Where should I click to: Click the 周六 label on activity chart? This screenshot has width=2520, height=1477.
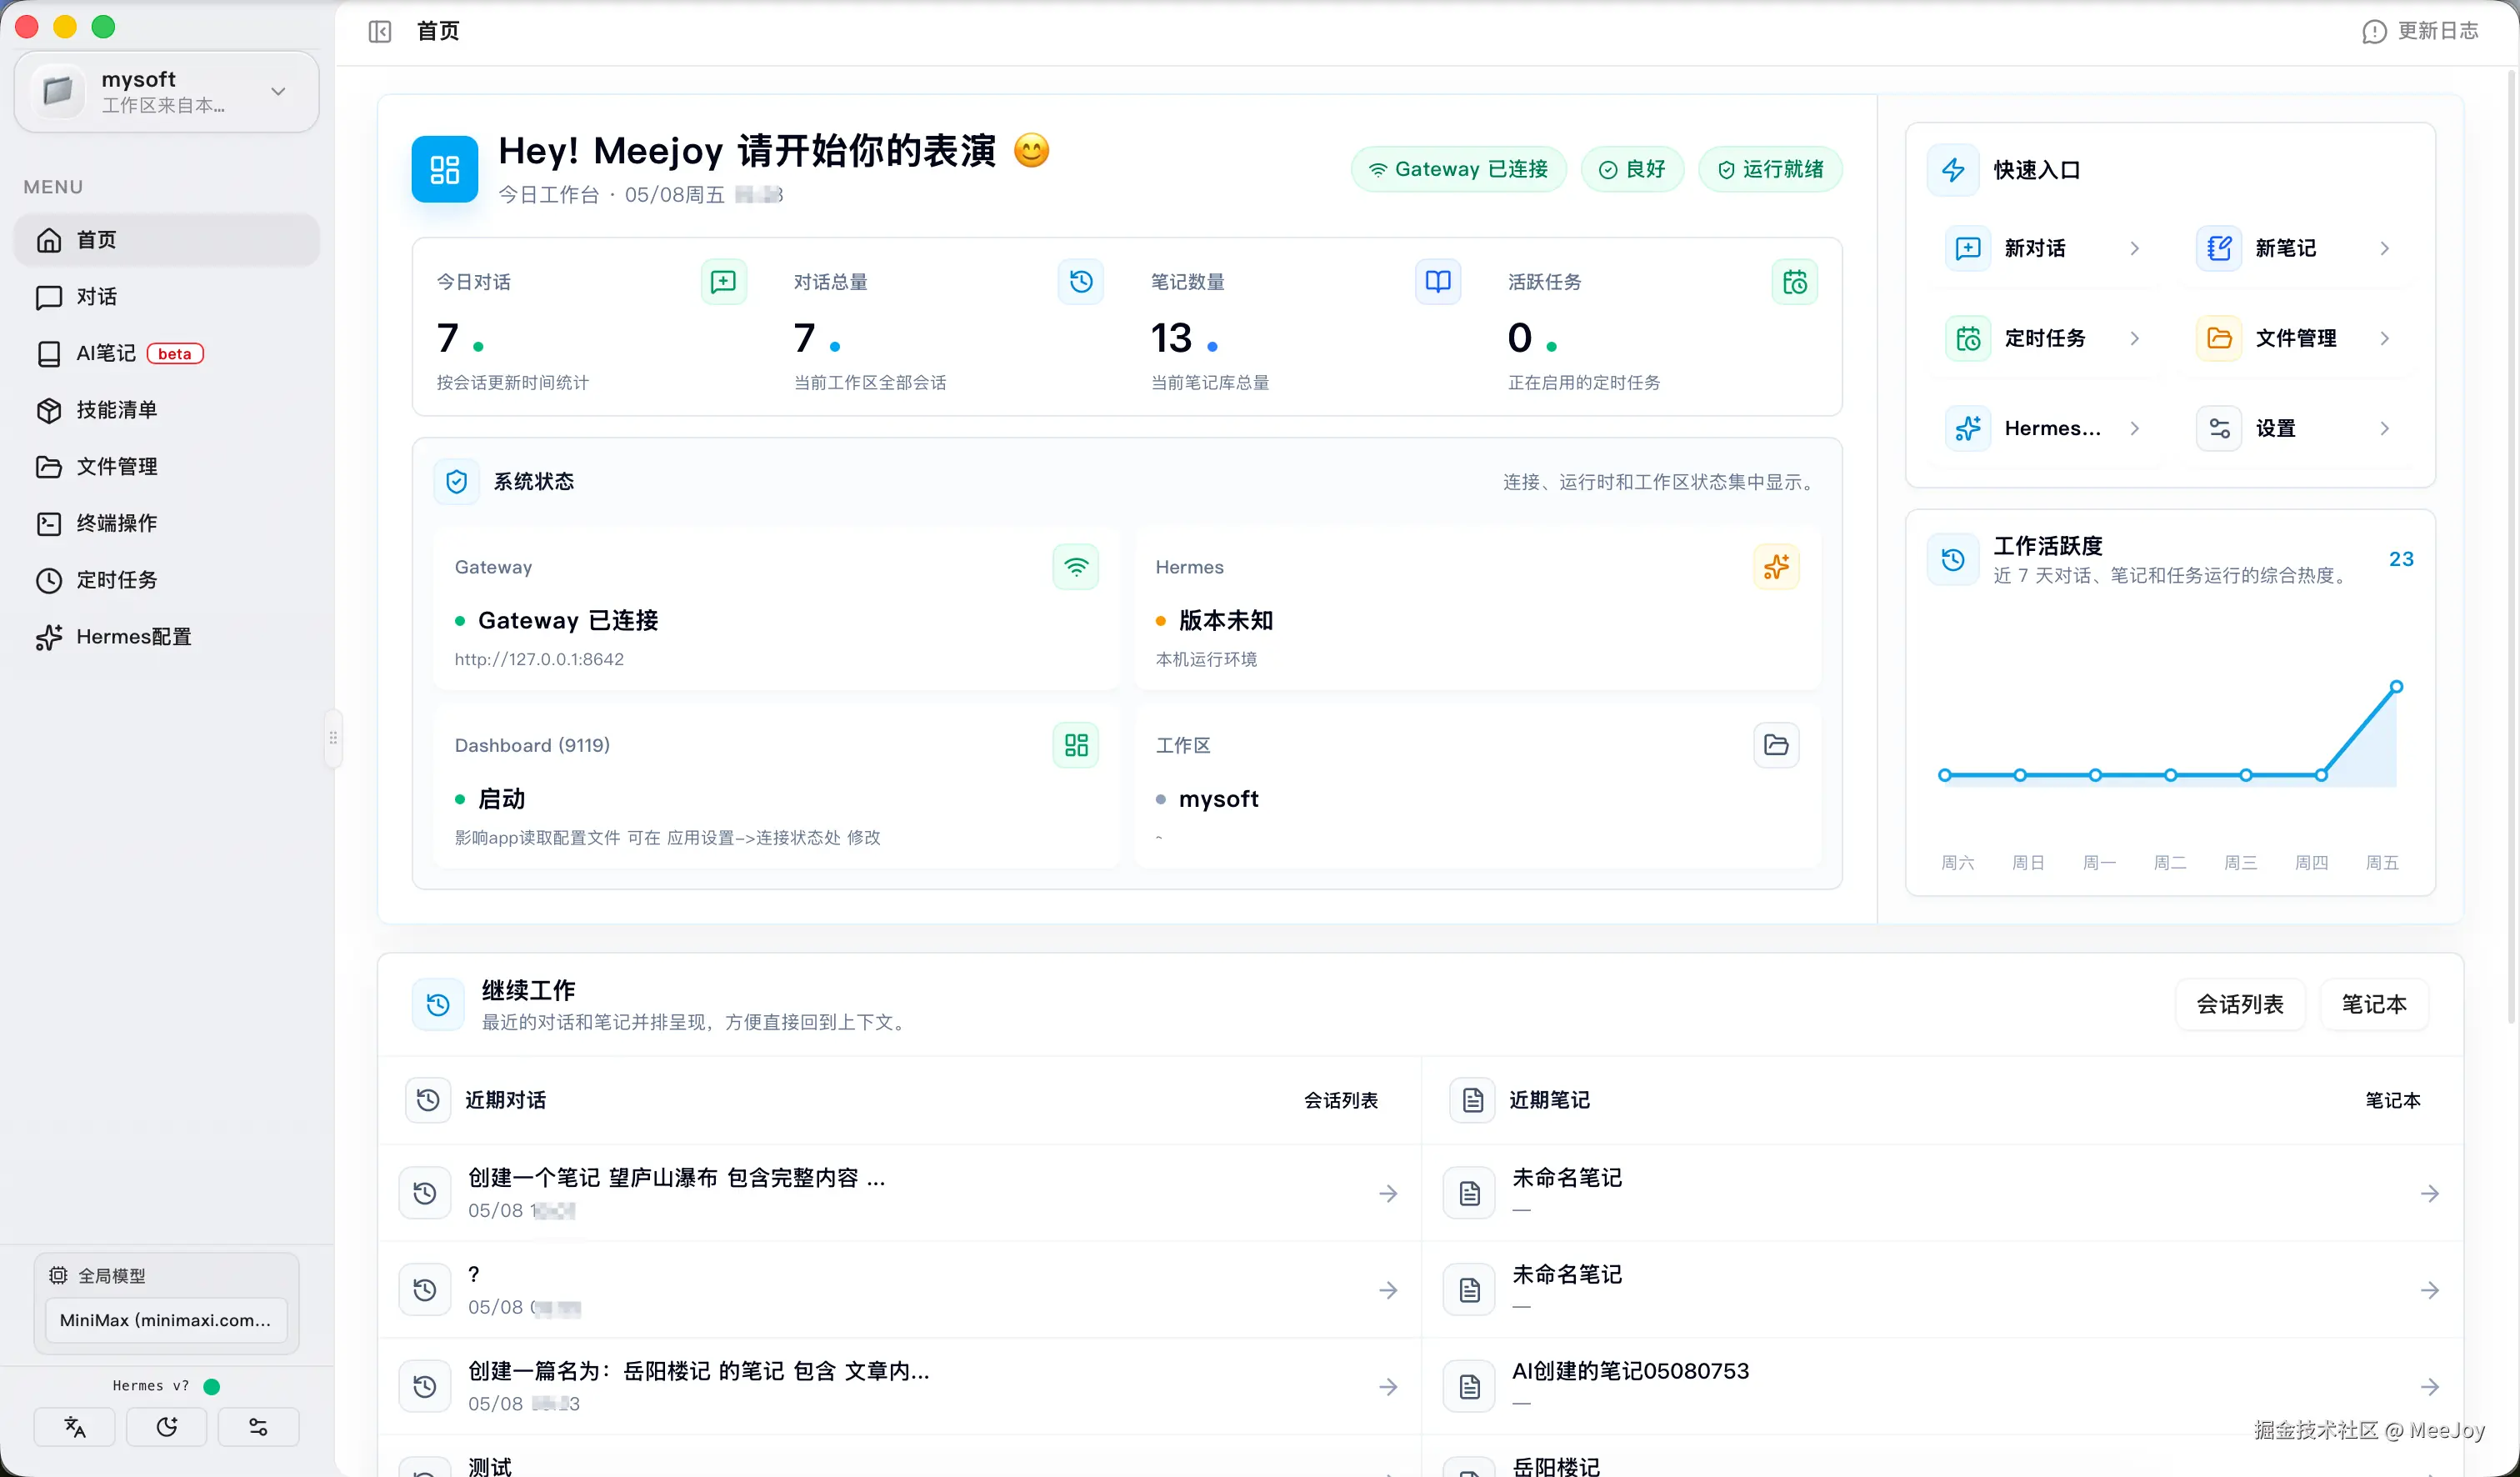pyautogui.click(x=1957, y=862)
